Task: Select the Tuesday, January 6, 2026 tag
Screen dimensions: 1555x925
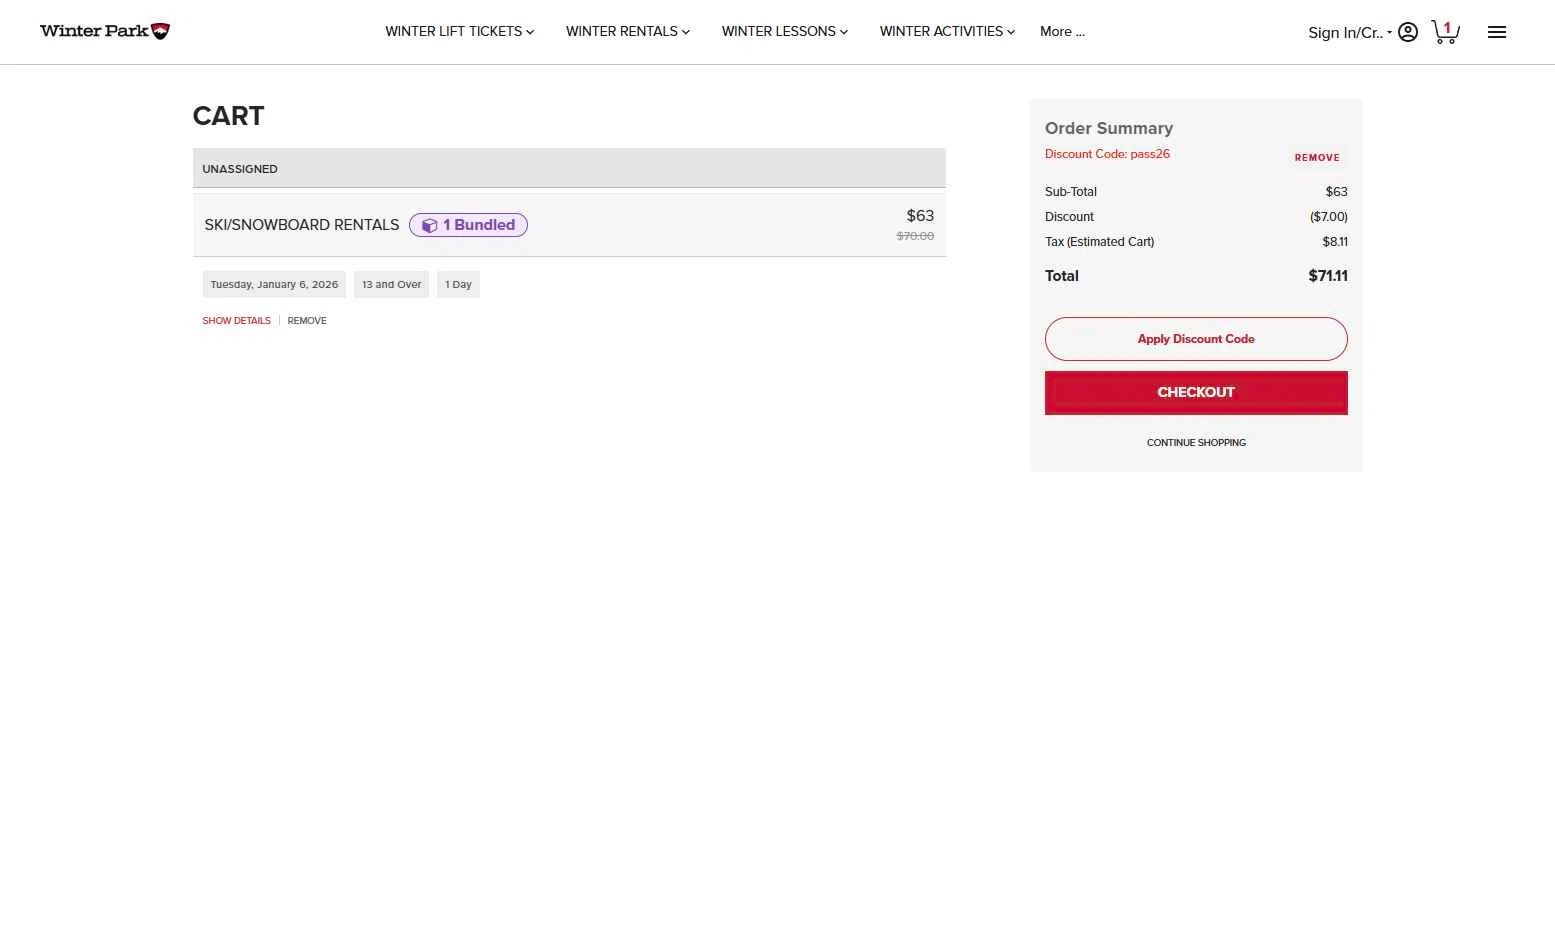Action: click(274, 284)
